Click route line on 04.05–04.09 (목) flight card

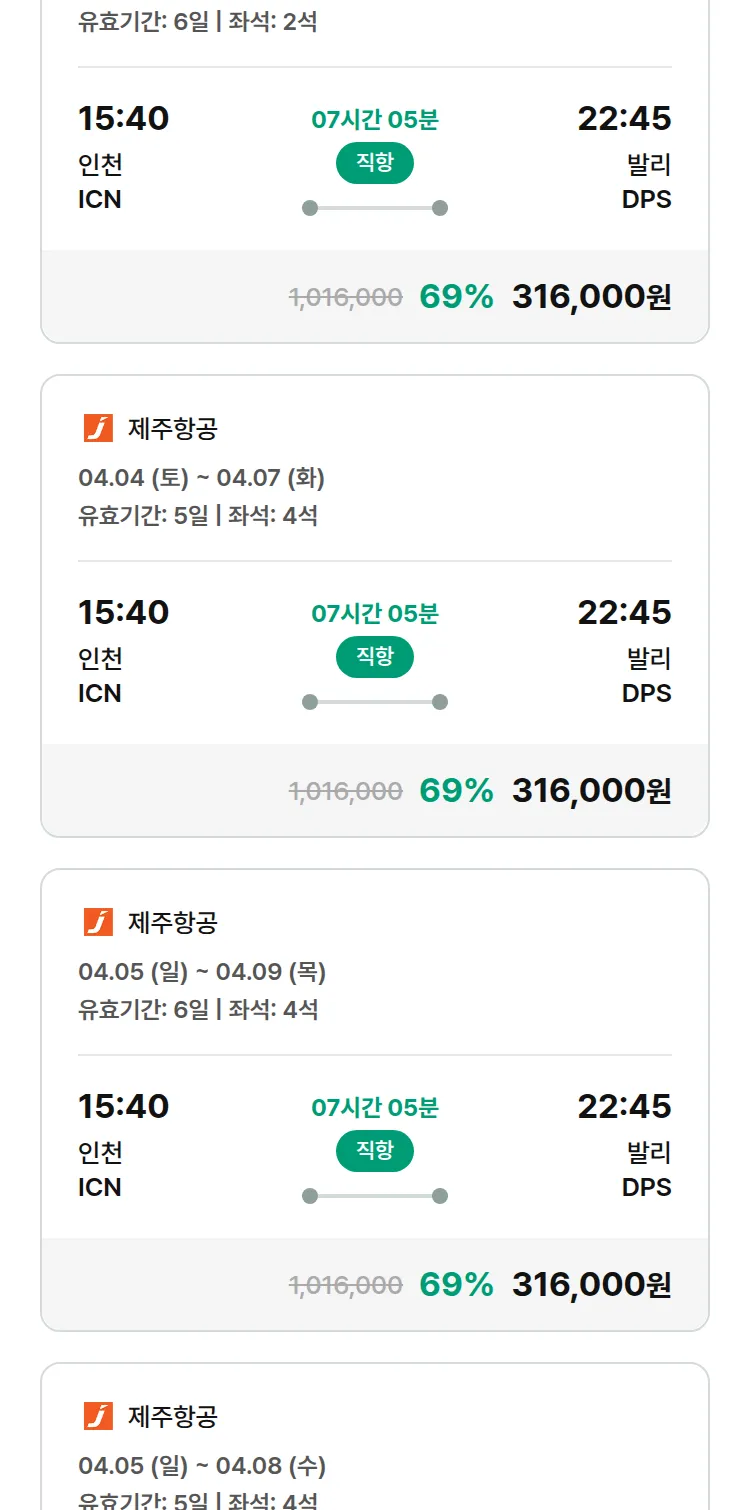pos(375,1196)
